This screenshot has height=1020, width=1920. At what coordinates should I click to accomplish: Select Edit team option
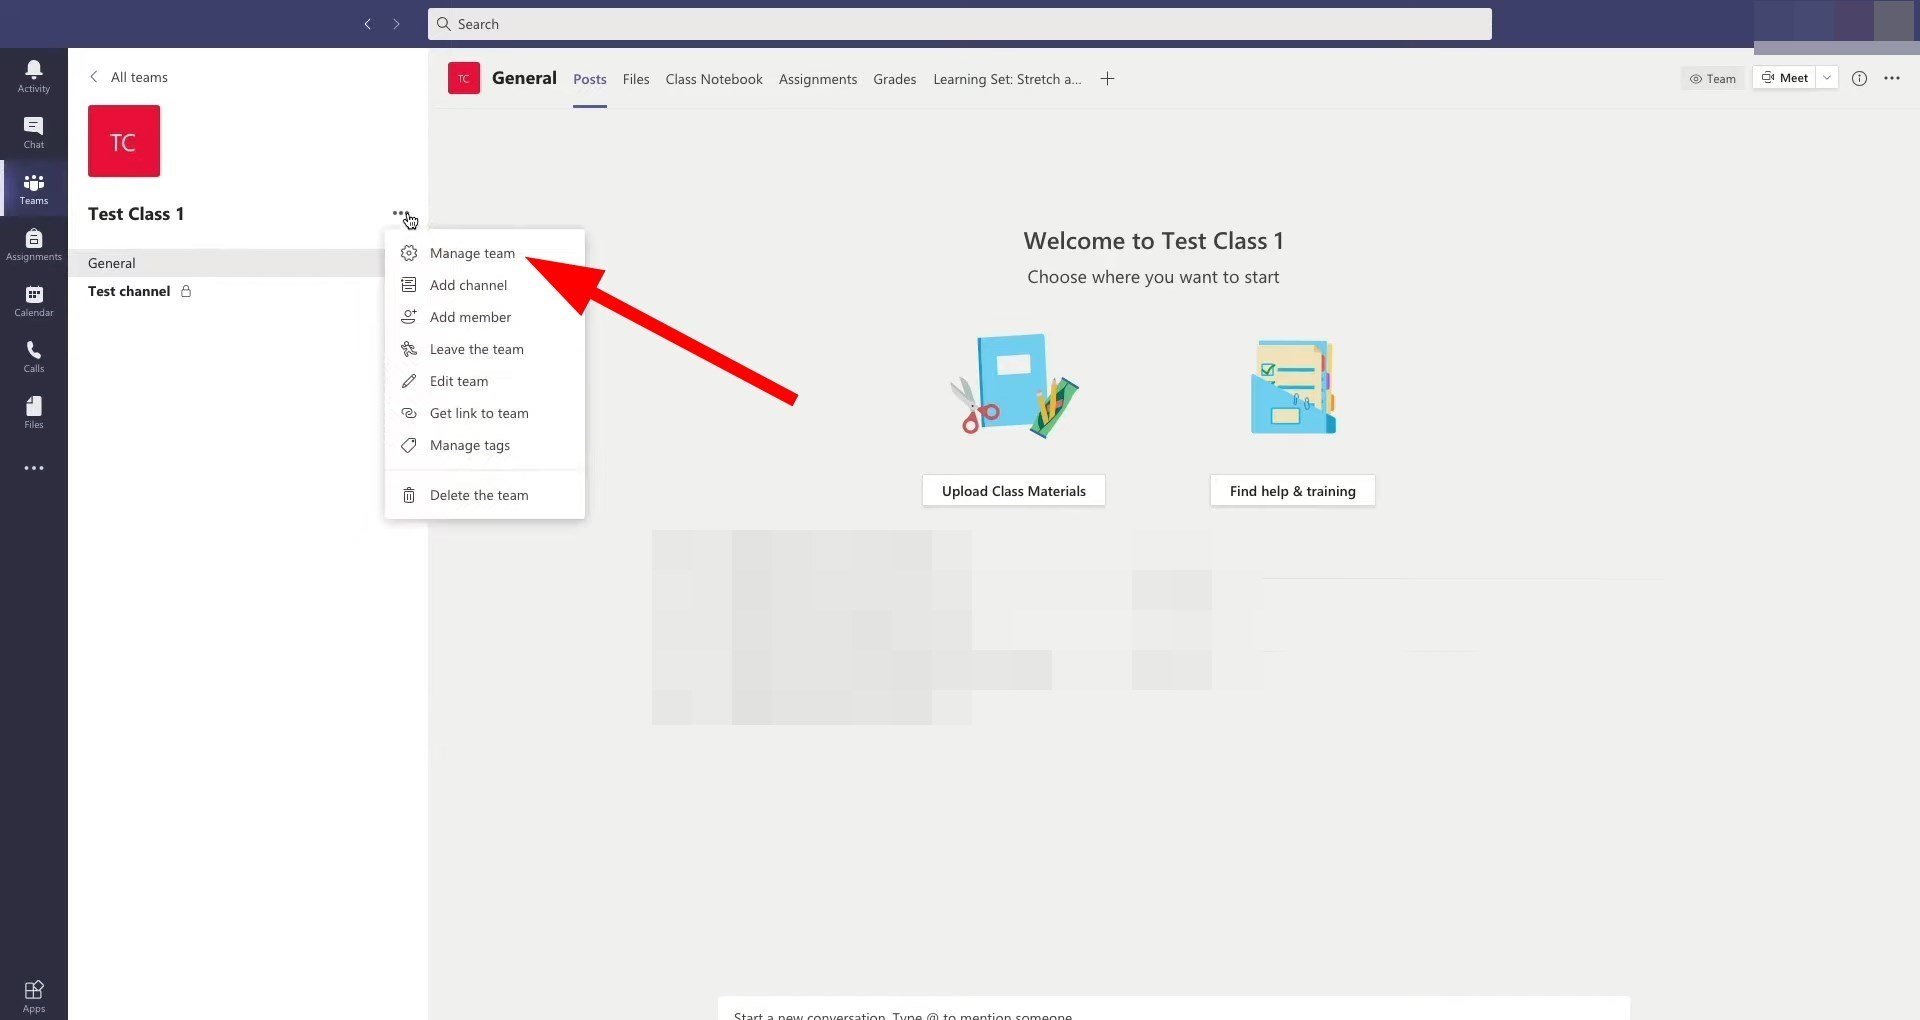[485, 381]
